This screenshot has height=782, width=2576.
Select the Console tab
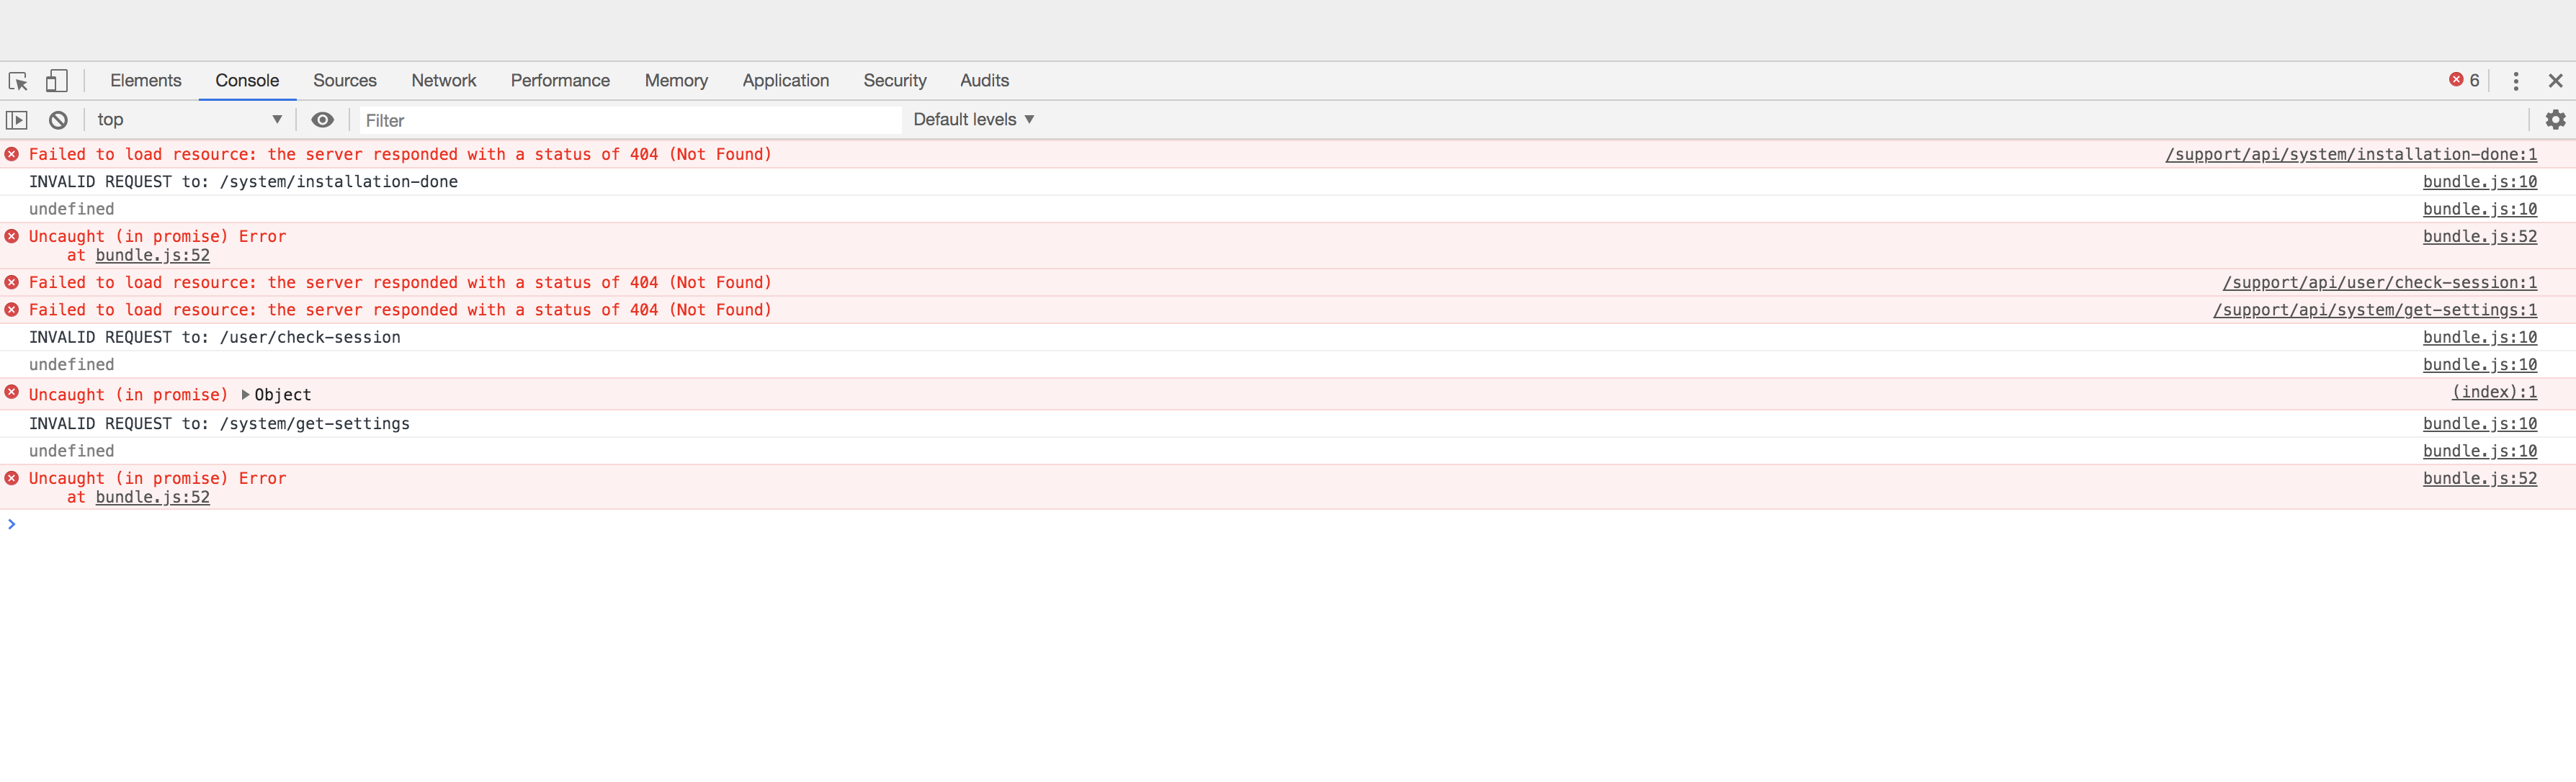tap(247, 80)
